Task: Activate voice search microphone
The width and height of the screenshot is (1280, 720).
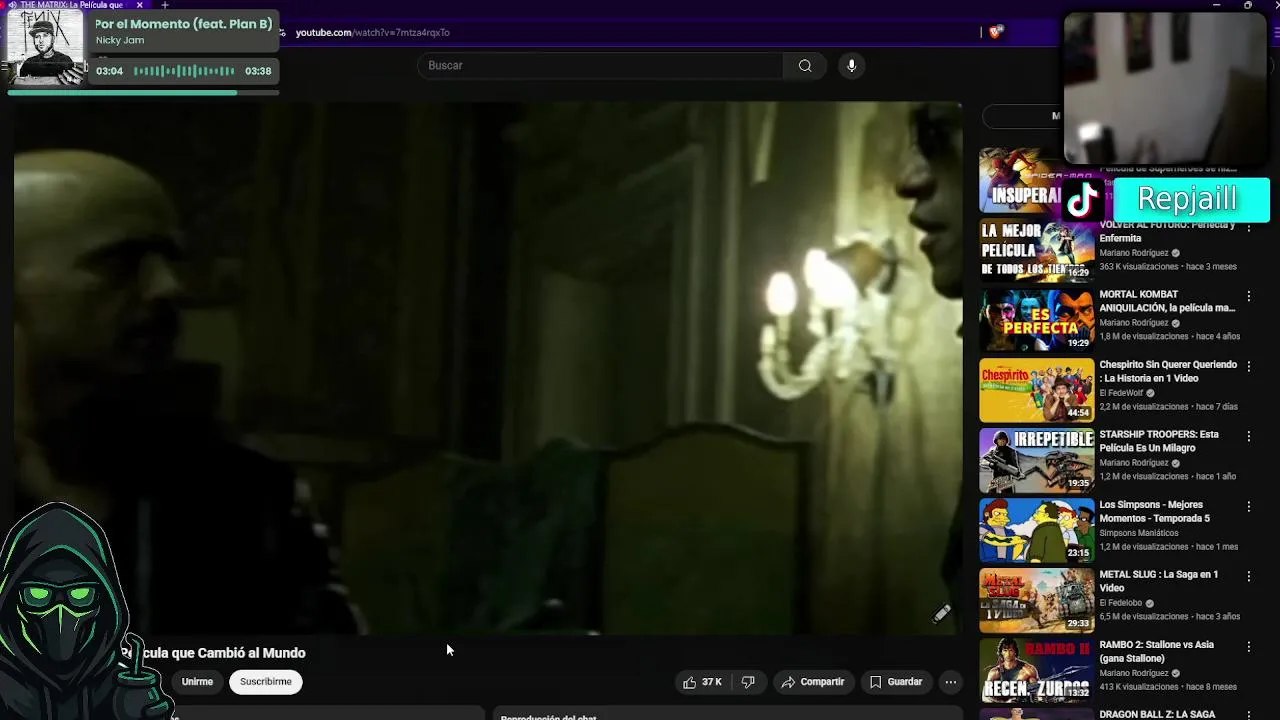Action: [x=852, y=66]
